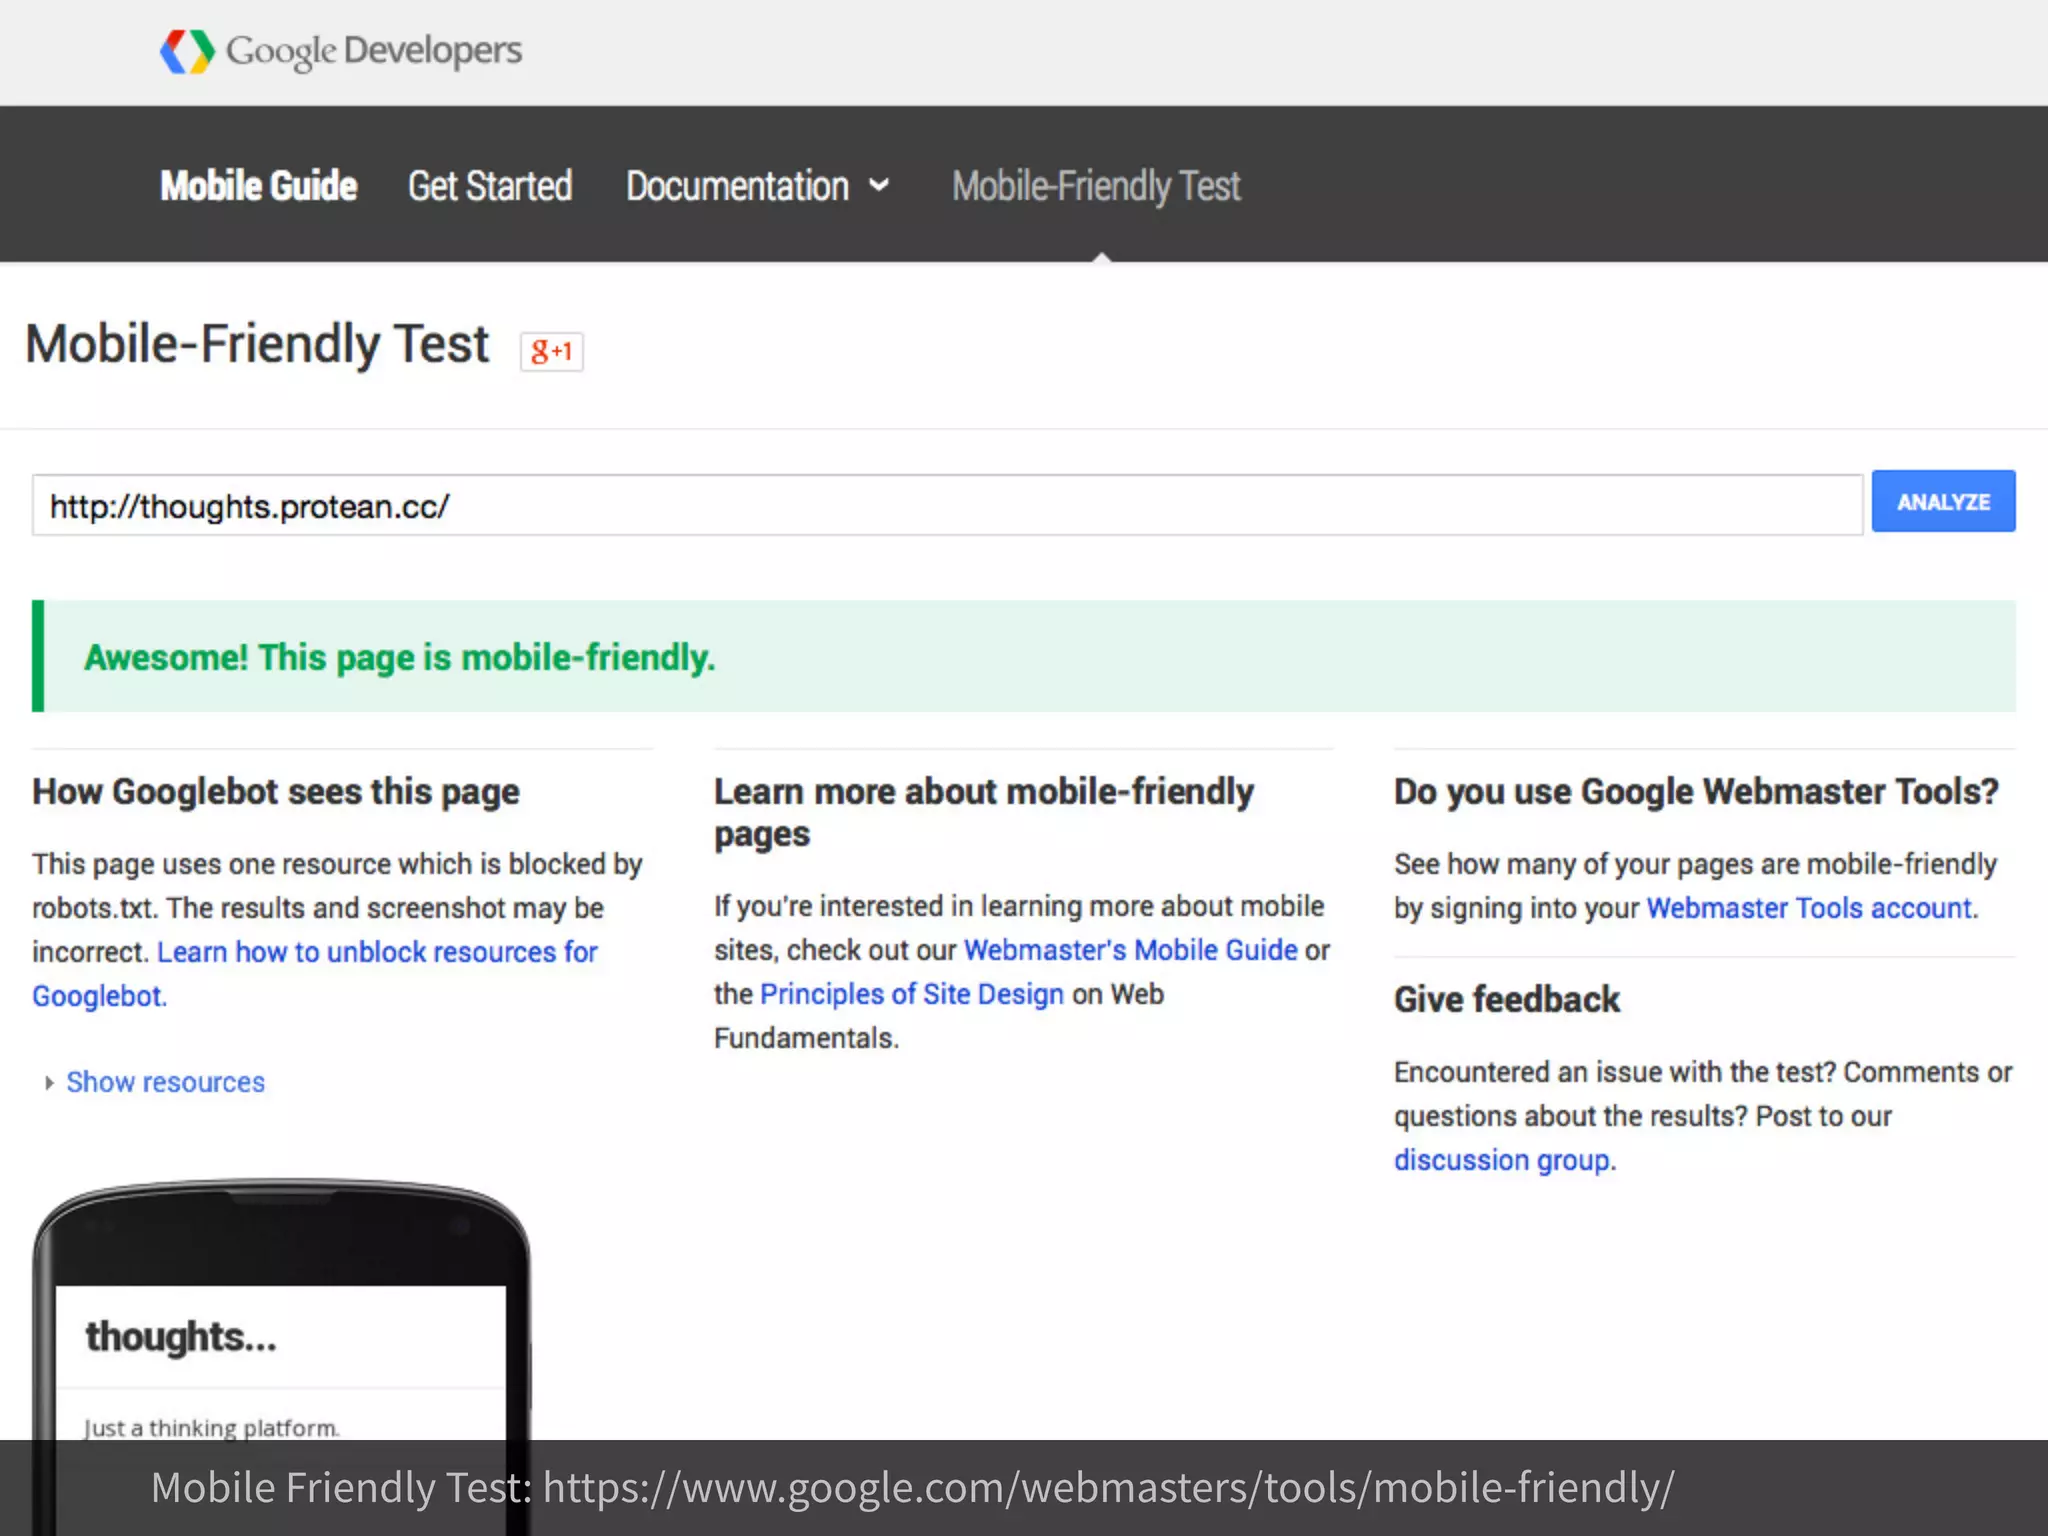Open Learn how to unblock resources link
The height and width of the screenshot is (1536, 2048).
tap(377, 952)
